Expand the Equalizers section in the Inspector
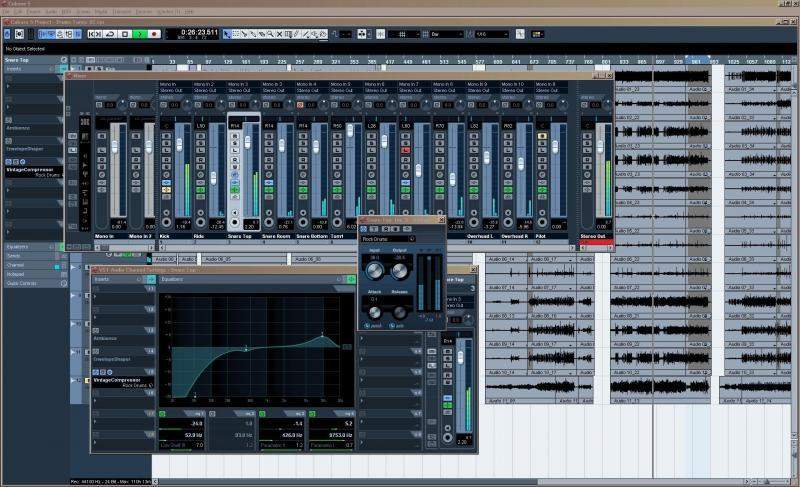The height and width of the screenshot is (487, 800). coord(22,246)
